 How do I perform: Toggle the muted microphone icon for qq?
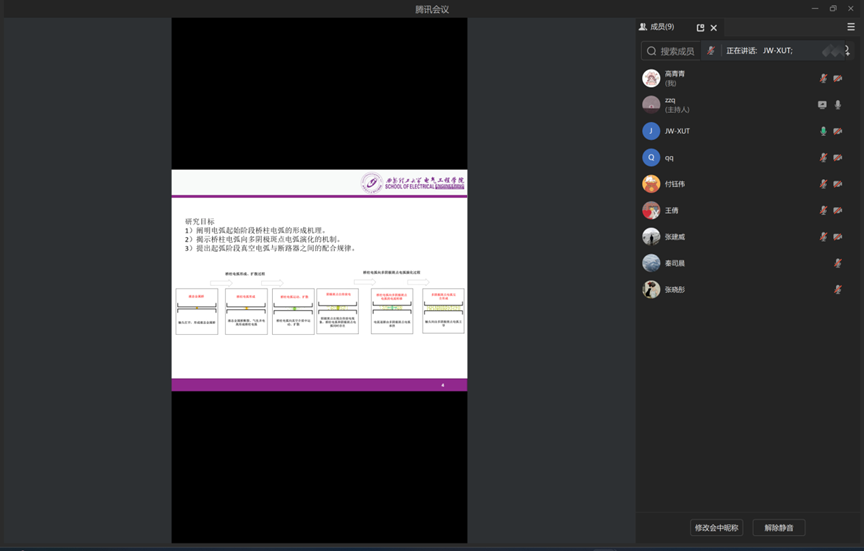[824, 158]
